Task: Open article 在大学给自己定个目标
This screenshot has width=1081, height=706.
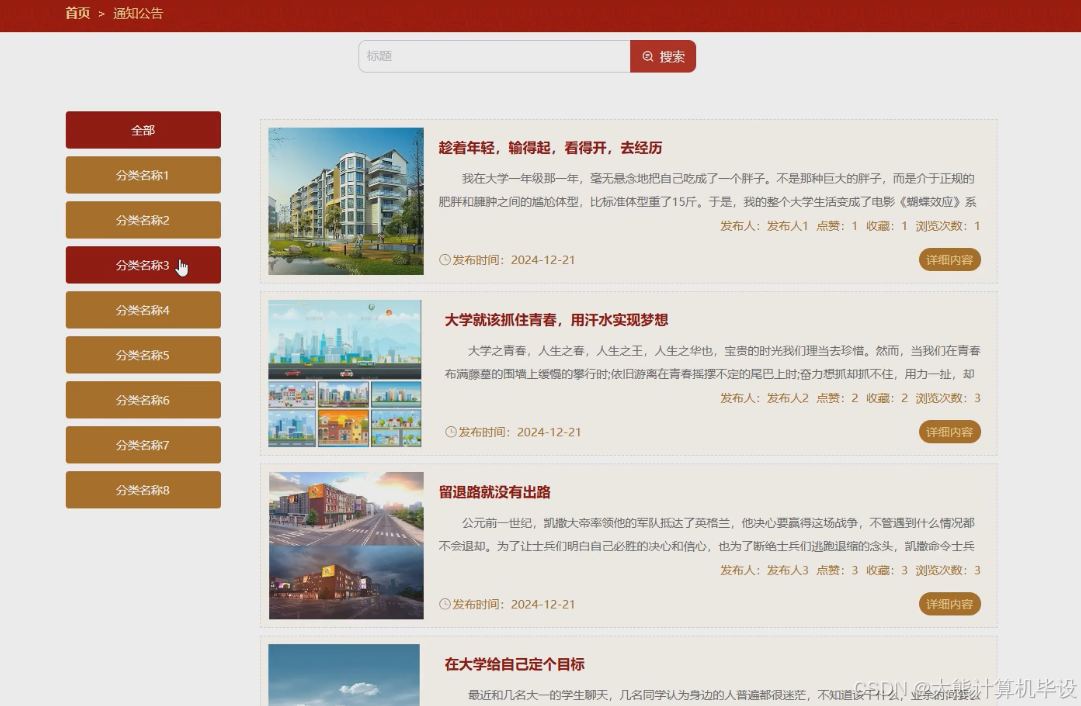Action: [x=514, y=664]
